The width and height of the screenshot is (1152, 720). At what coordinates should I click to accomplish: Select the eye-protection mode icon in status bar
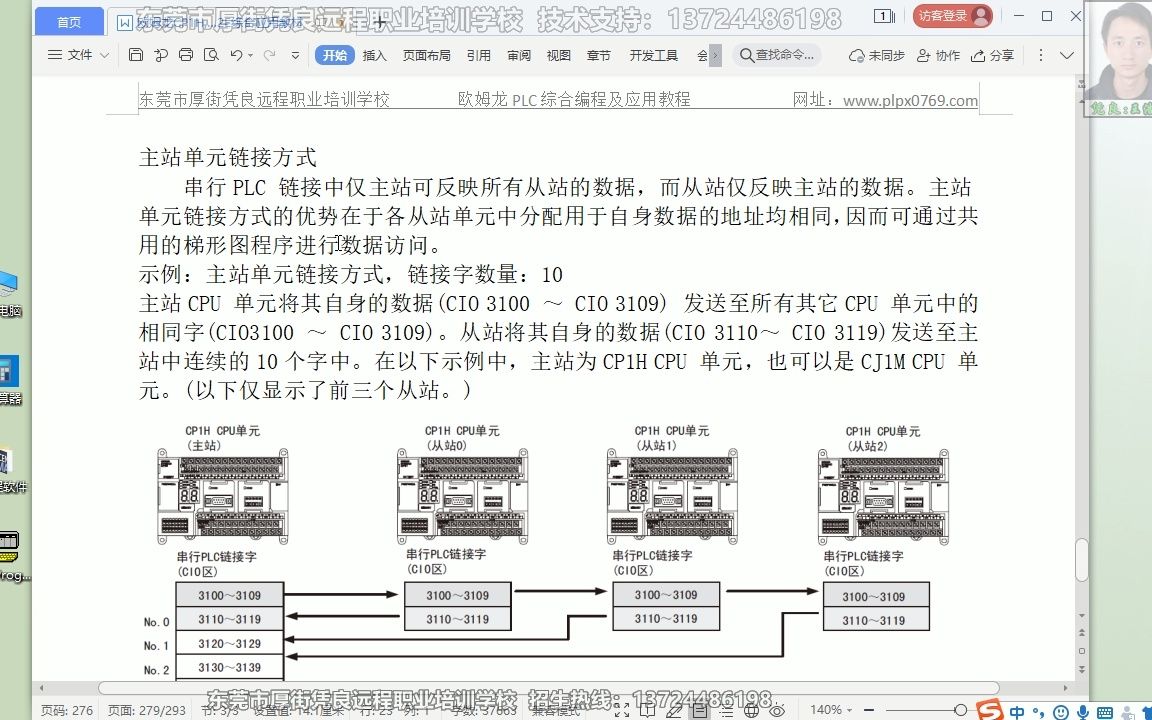pyautogui.click(x=777, y=710)
